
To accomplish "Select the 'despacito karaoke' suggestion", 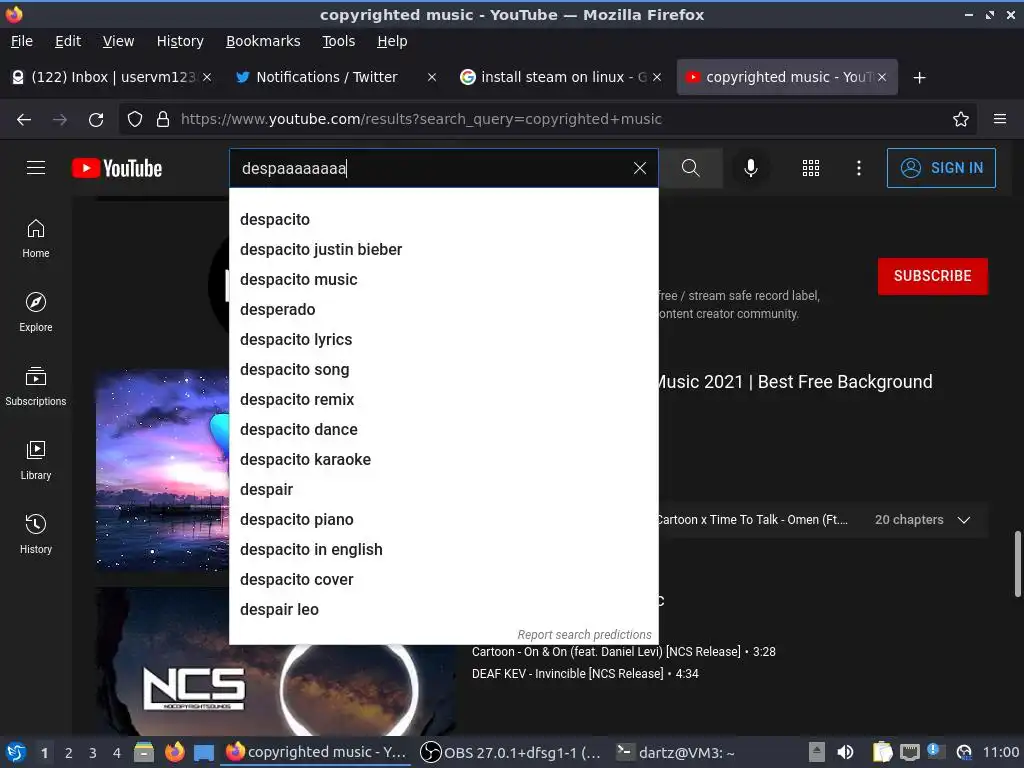I will [x=443, y=460].
